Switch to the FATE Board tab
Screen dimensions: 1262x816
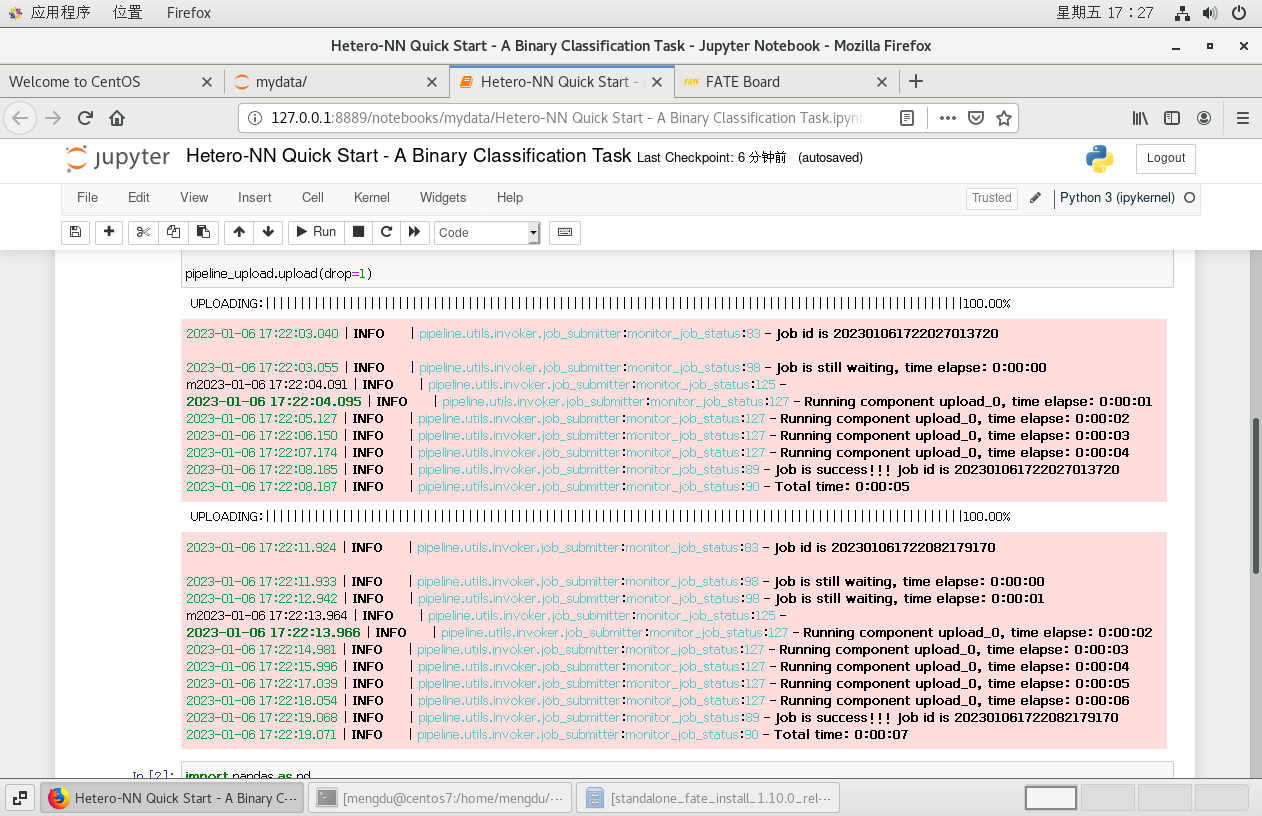tap(786, 82)
